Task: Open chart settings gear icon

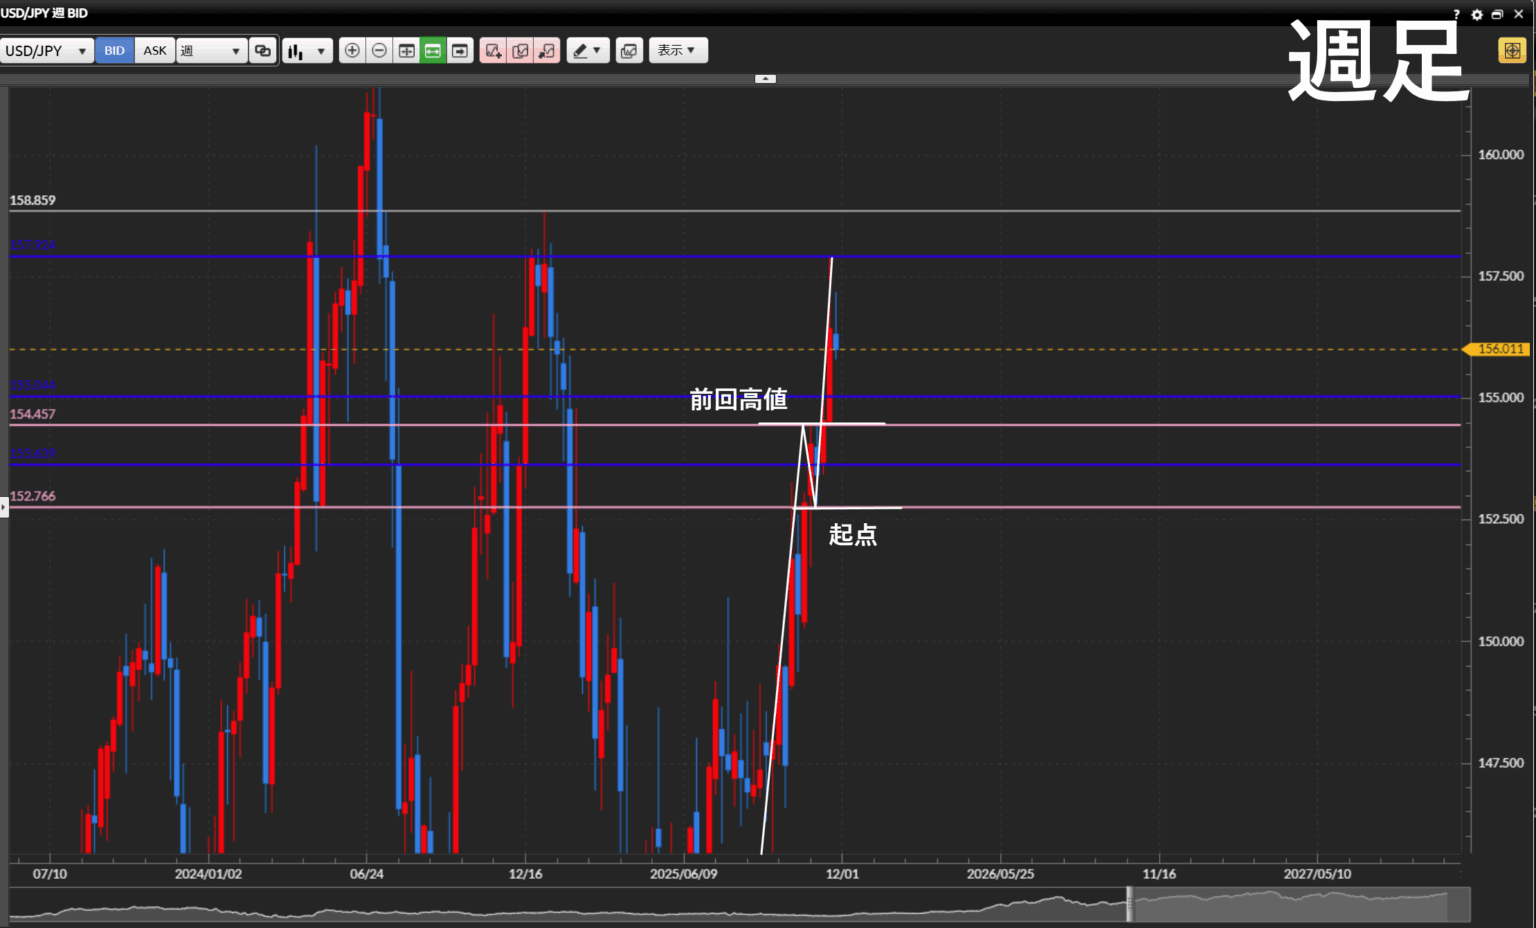Action: (x=1477, y=14)
